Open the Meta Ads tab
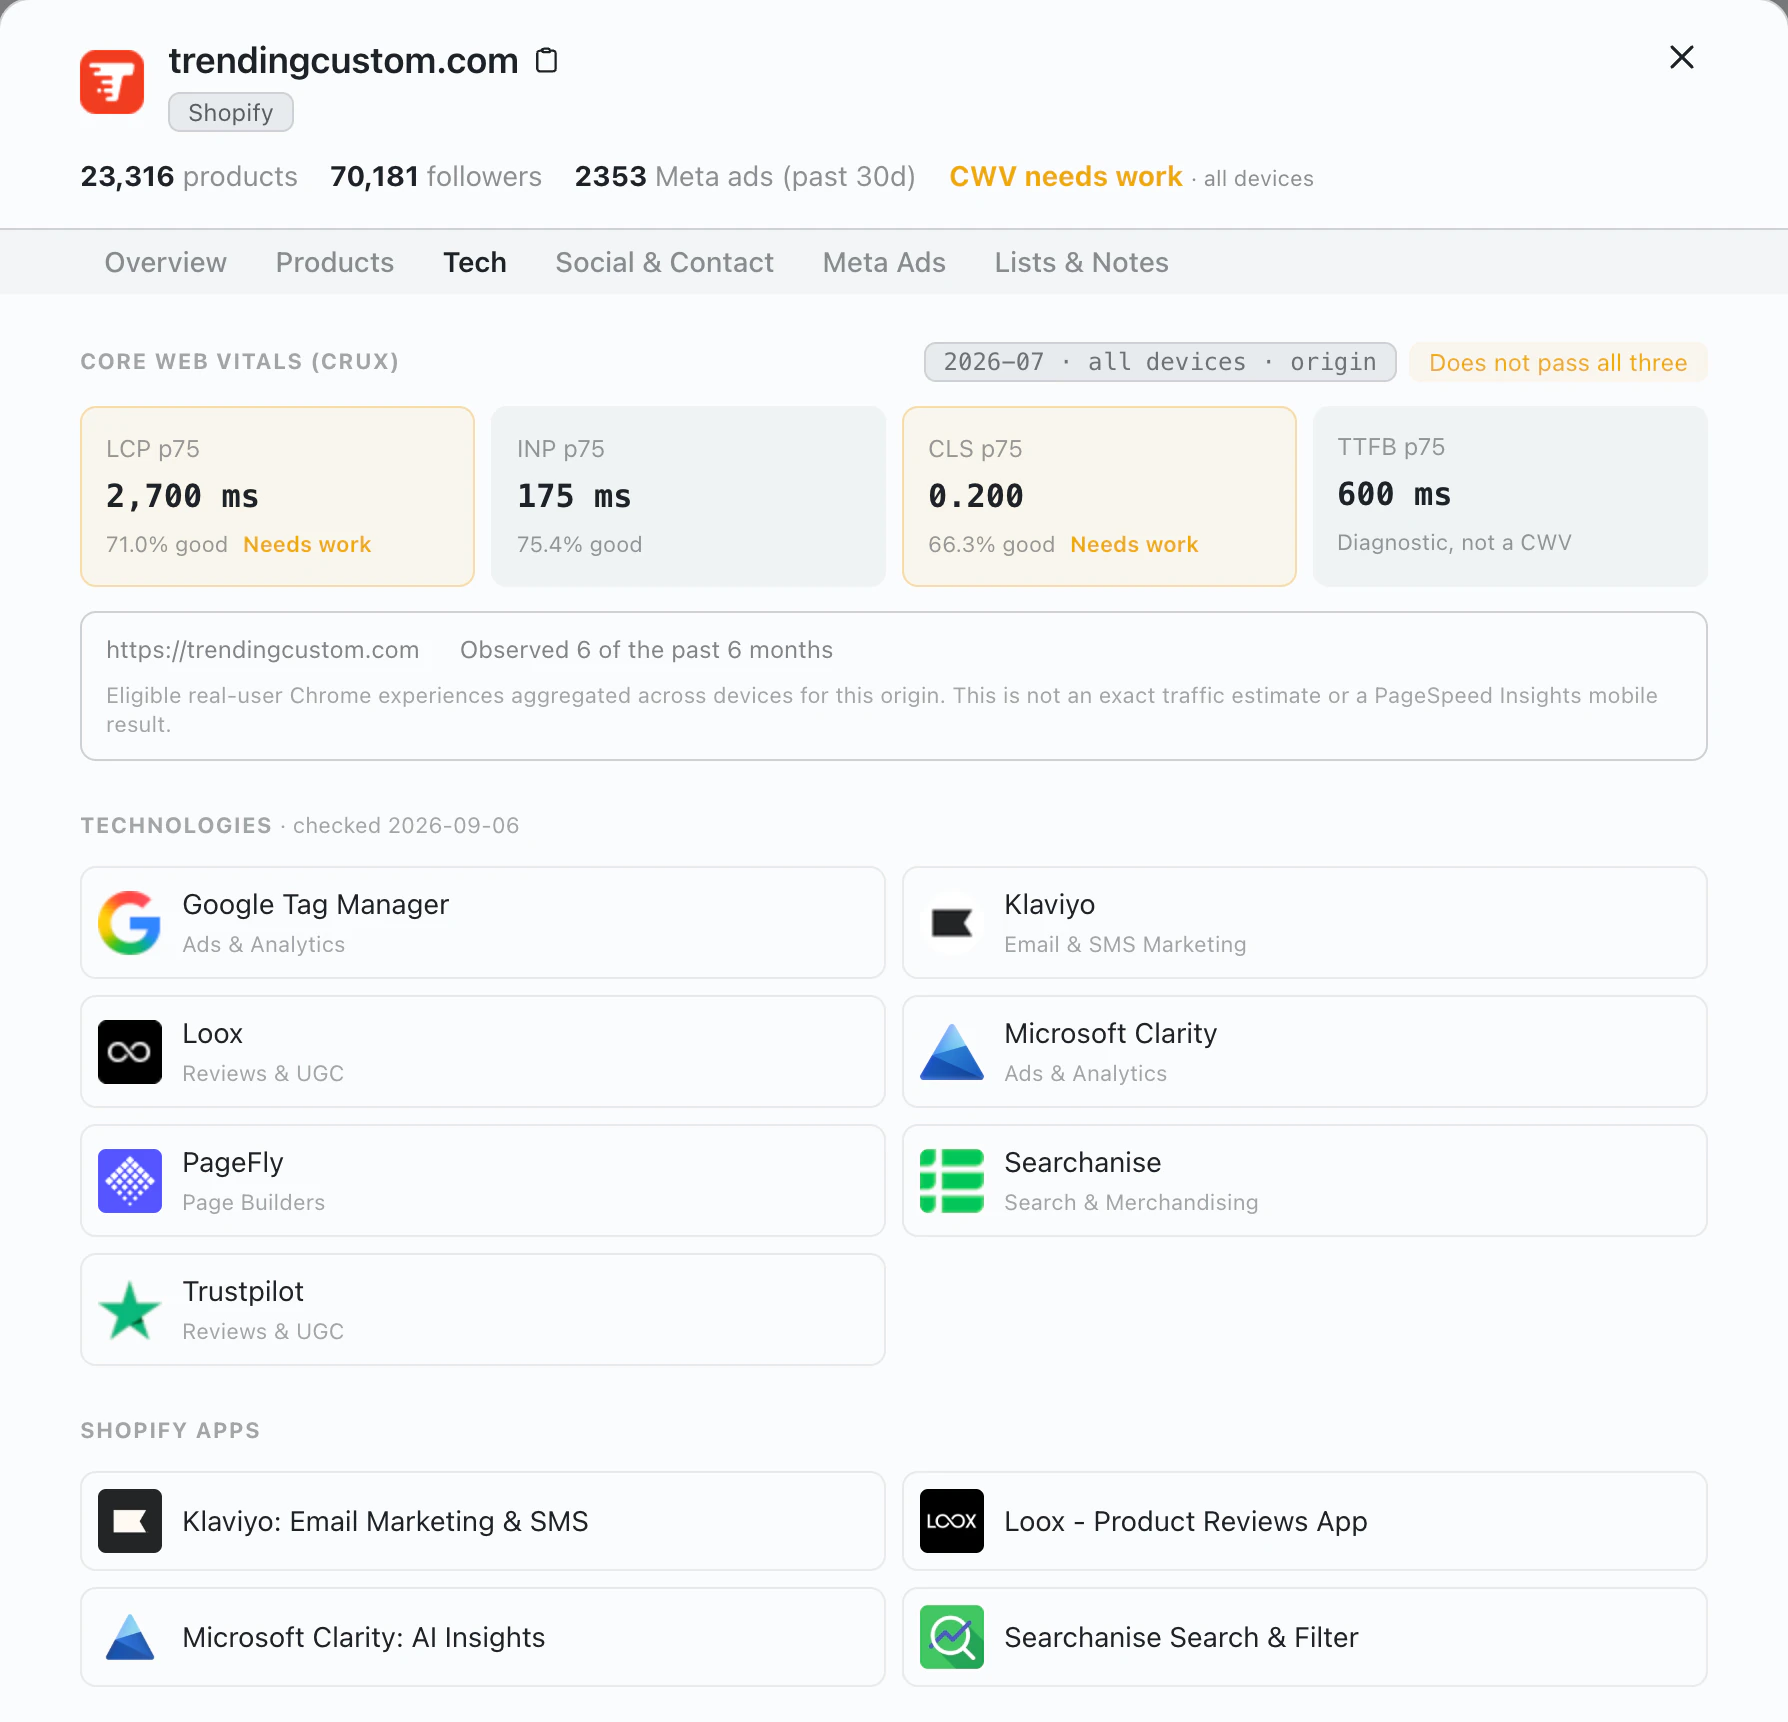1788x1722 pixels. pyautogui.click(x=884, y=262)
